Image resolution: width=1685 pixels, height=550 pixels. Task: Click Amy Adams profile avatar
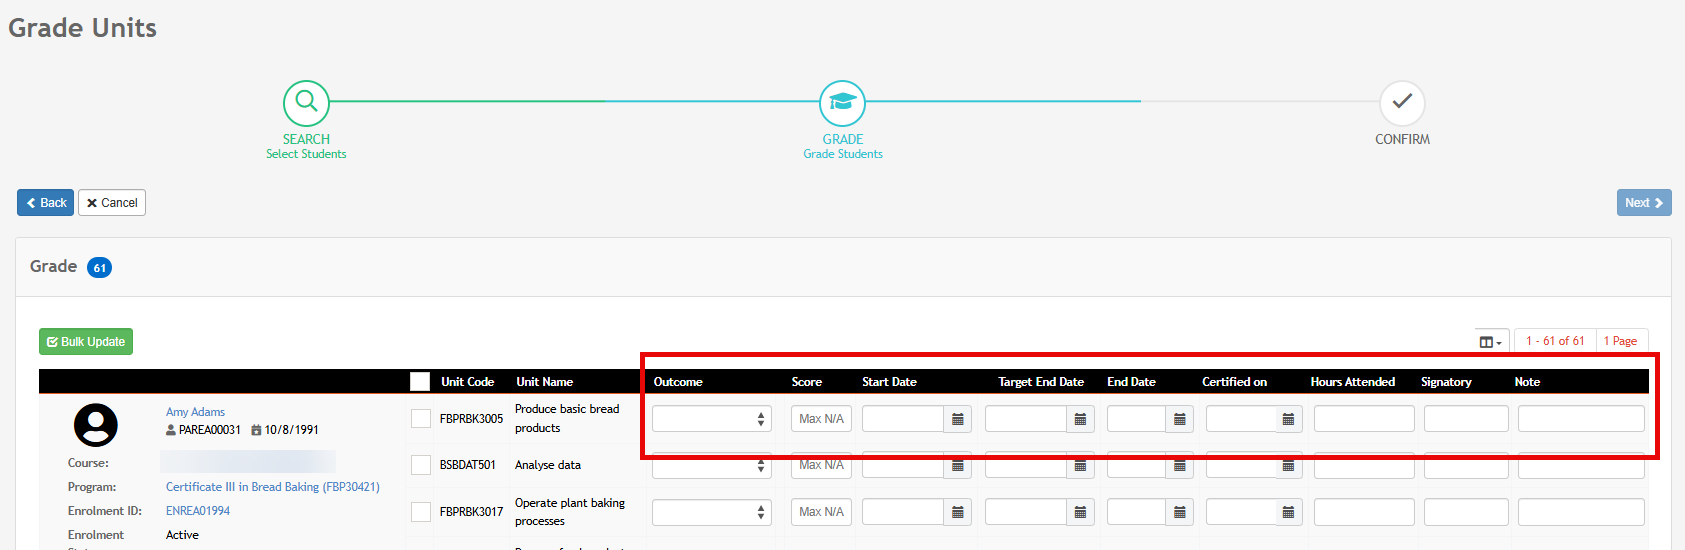point(96,425)
